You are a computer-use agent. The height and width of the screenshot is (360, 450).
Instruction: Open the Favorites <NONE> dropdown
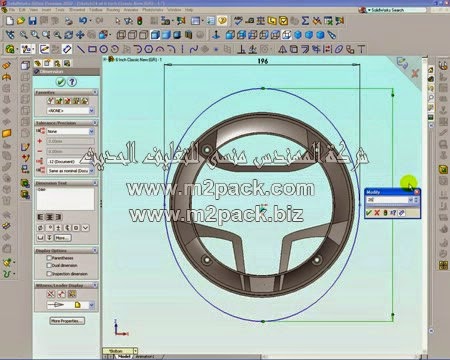point(92,110)
